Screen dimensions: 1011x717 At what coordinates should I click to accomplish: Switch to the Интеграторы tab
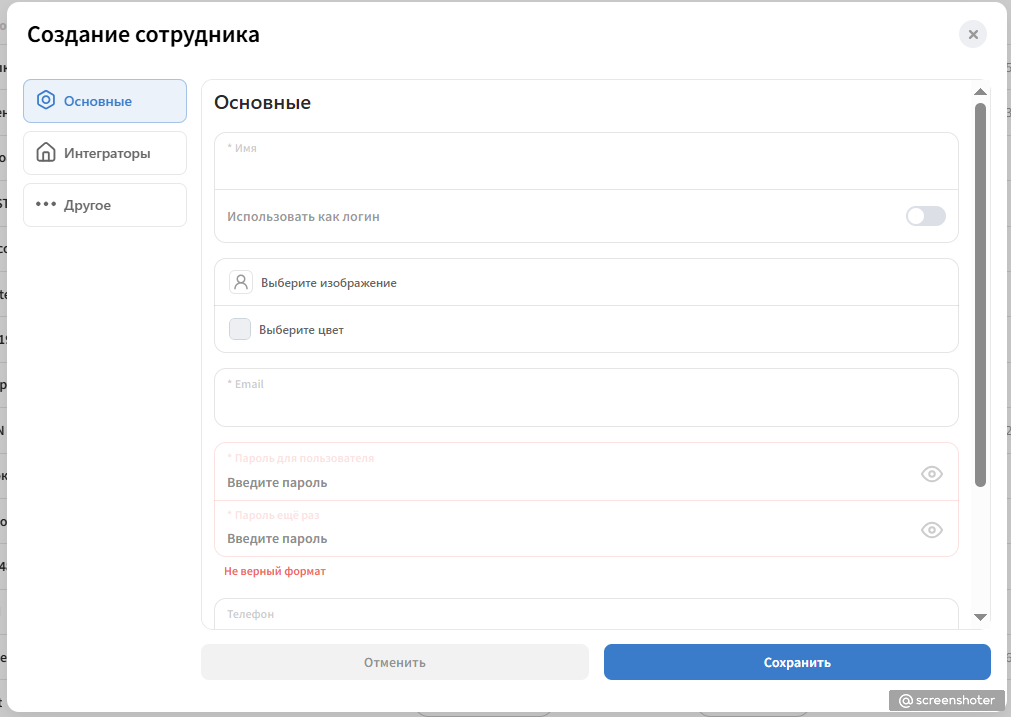(105, 153)
